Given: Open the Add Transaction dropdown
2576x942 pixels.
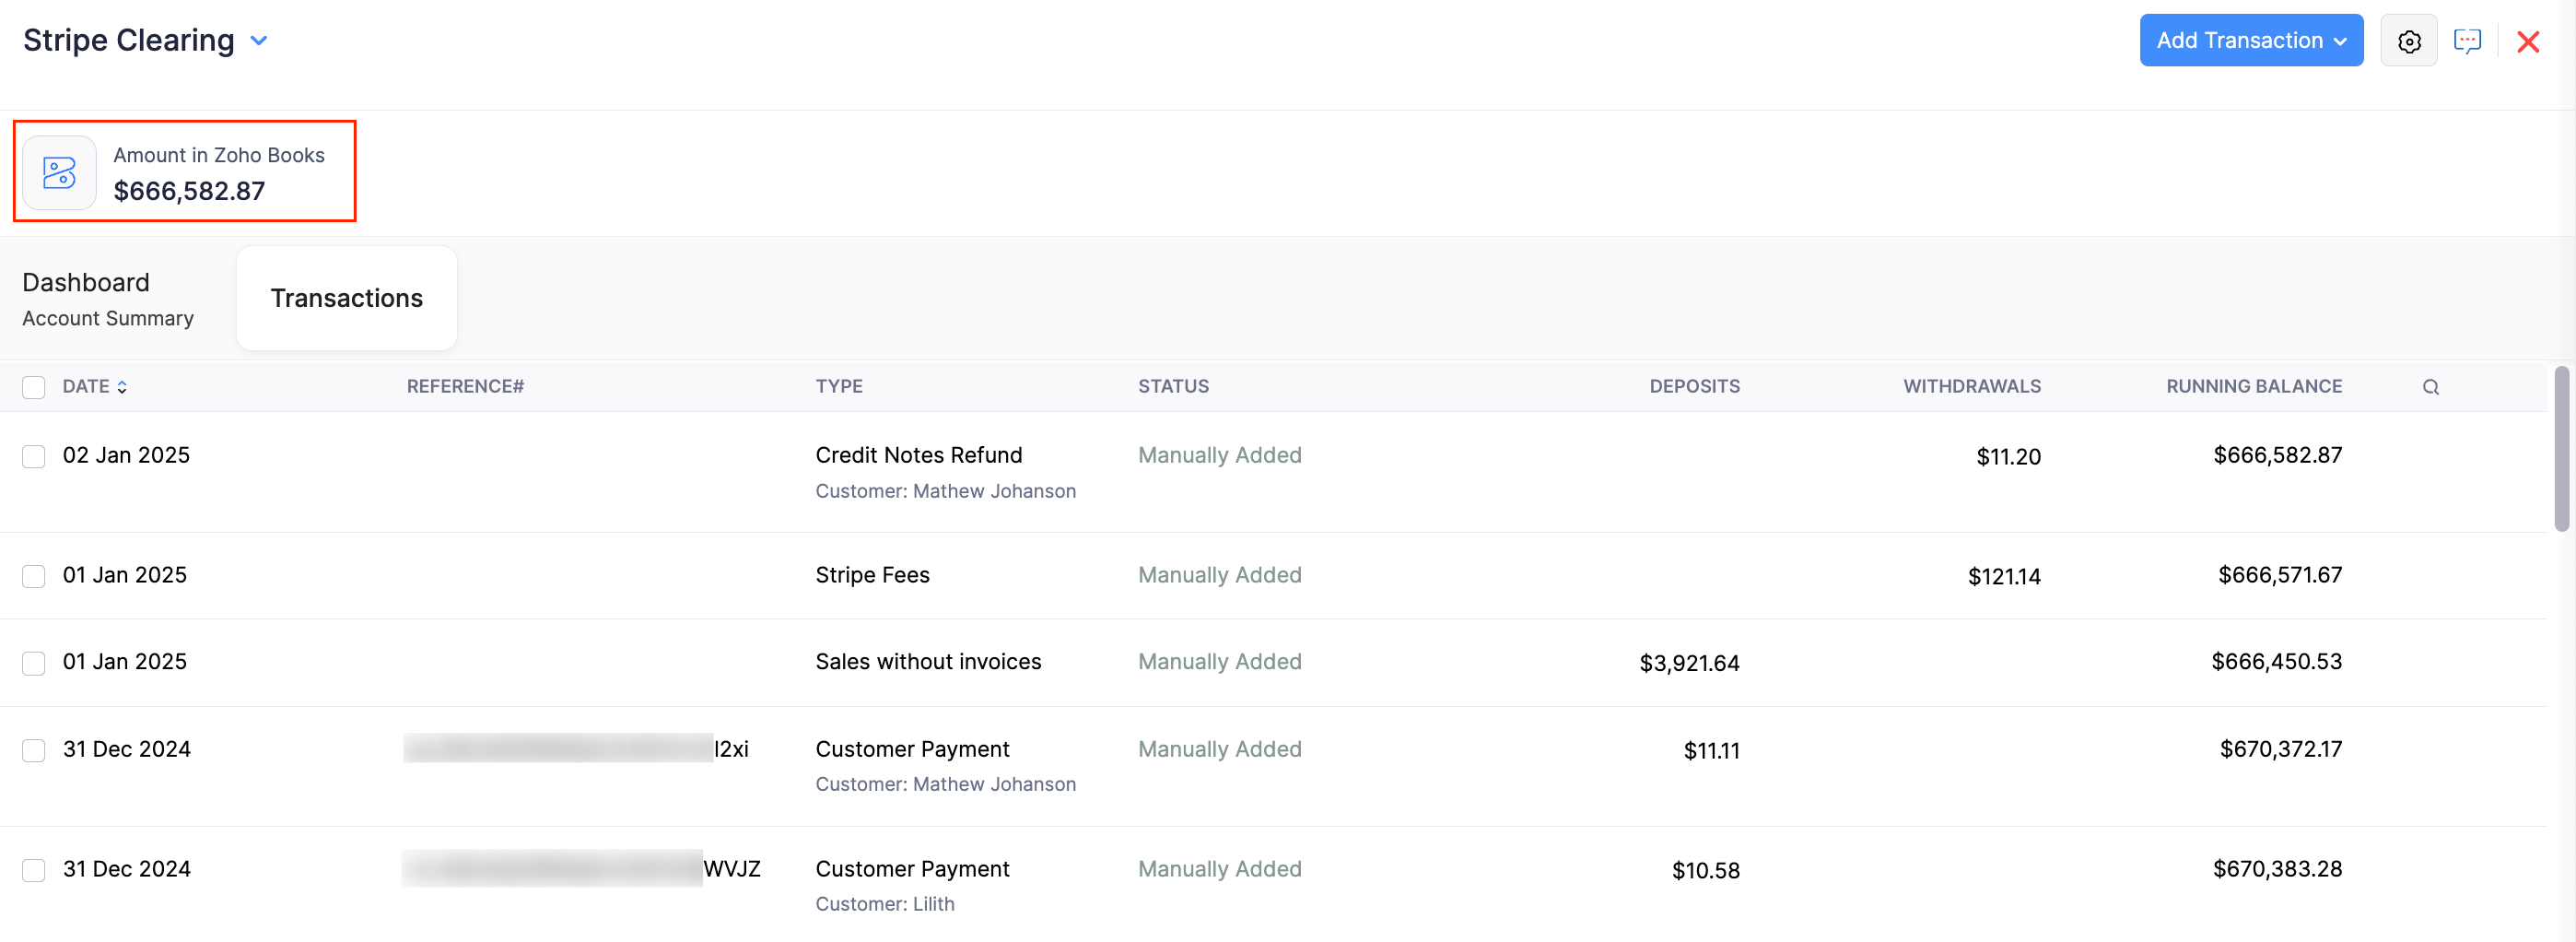Looking at the screenshot, I should 2250,41.
